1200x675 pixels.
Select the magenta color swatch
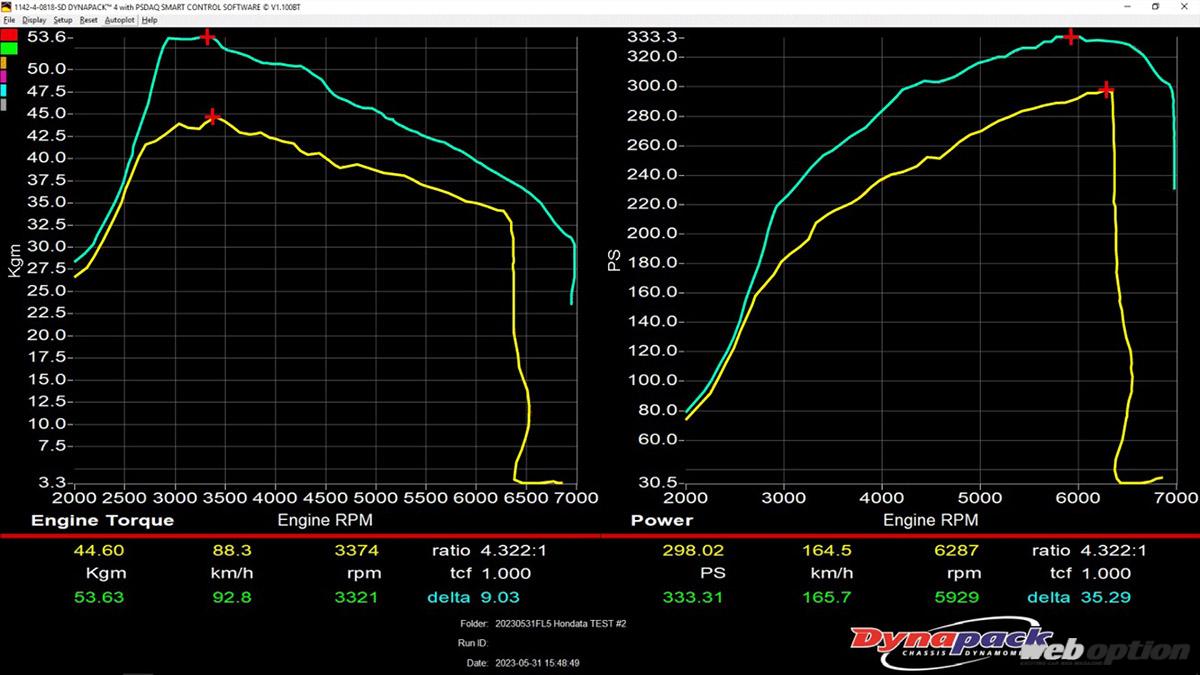click(x=5, y=76)
